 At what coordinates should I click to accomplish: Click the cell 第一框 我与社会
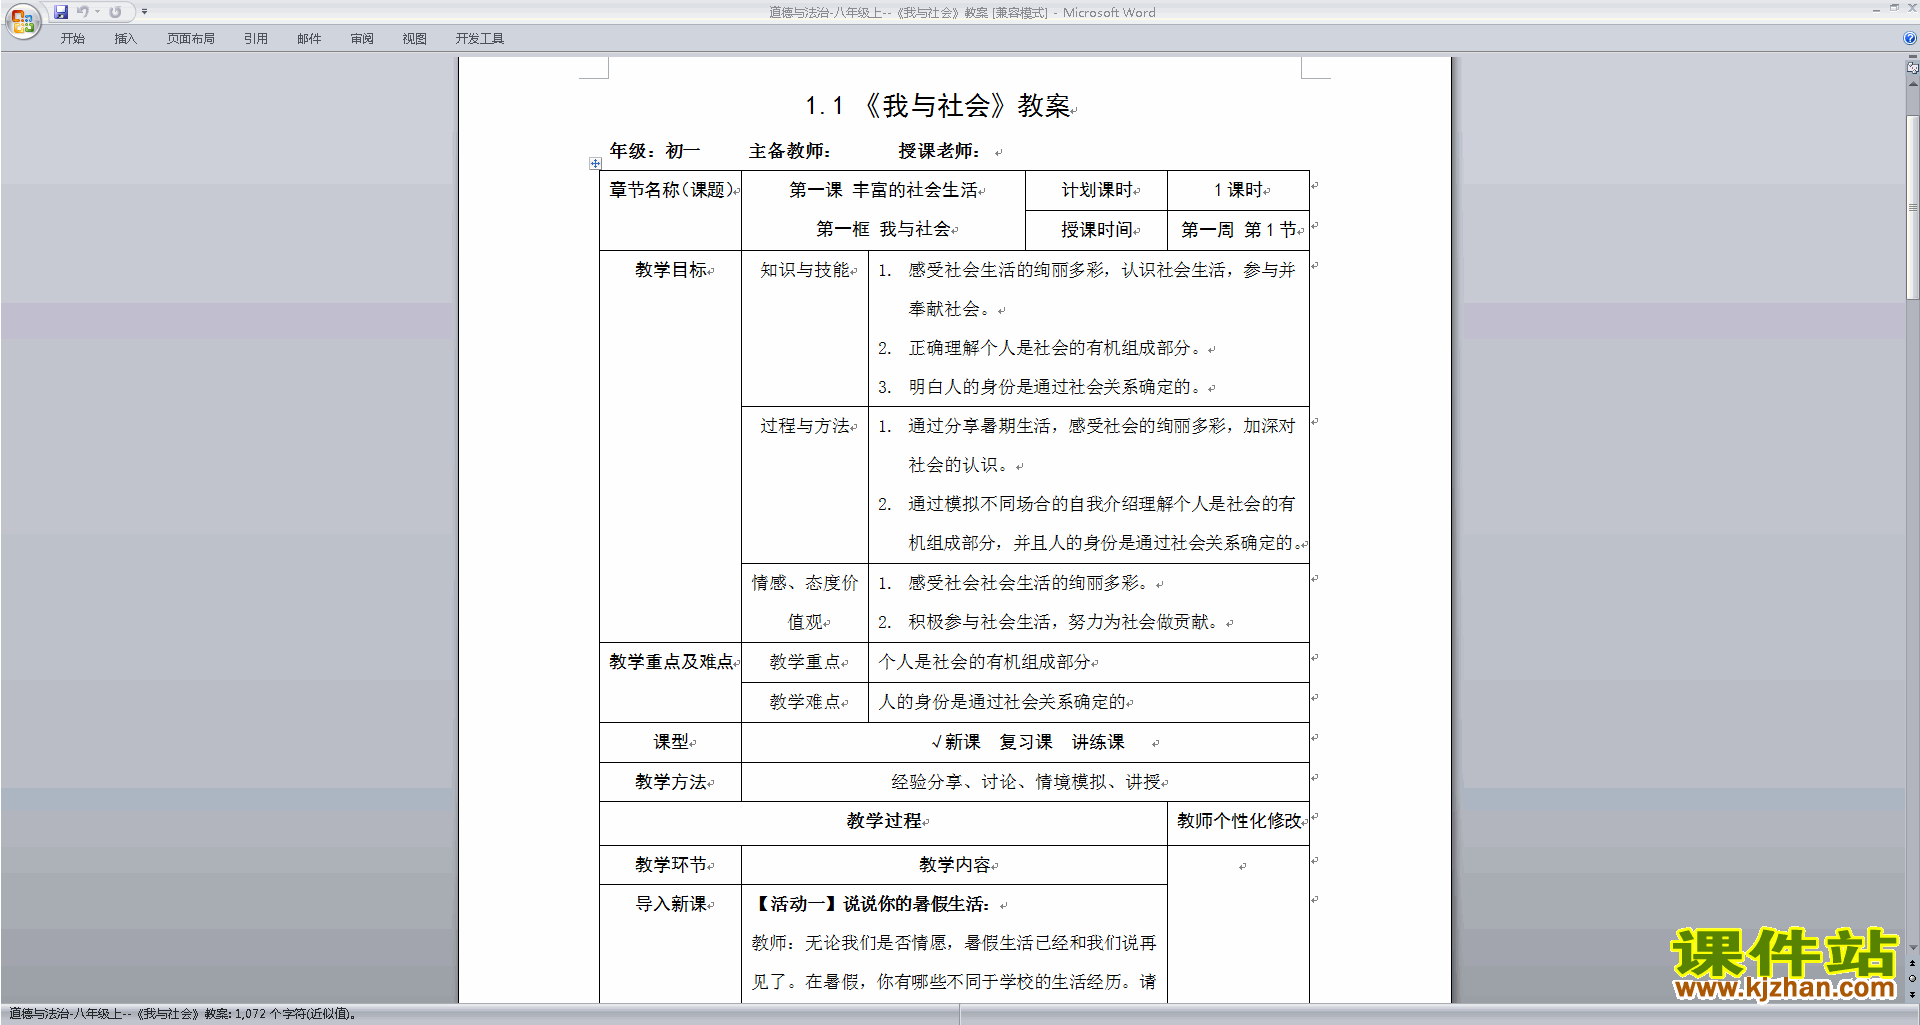click(884, 230)
